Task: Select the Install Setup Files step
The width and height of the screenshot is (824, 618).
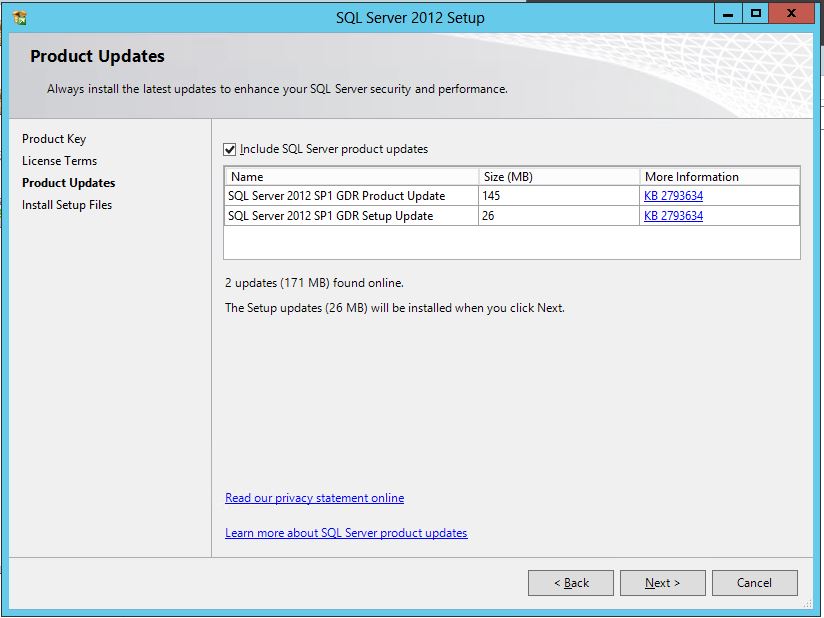Action: [x=67, y=205]
